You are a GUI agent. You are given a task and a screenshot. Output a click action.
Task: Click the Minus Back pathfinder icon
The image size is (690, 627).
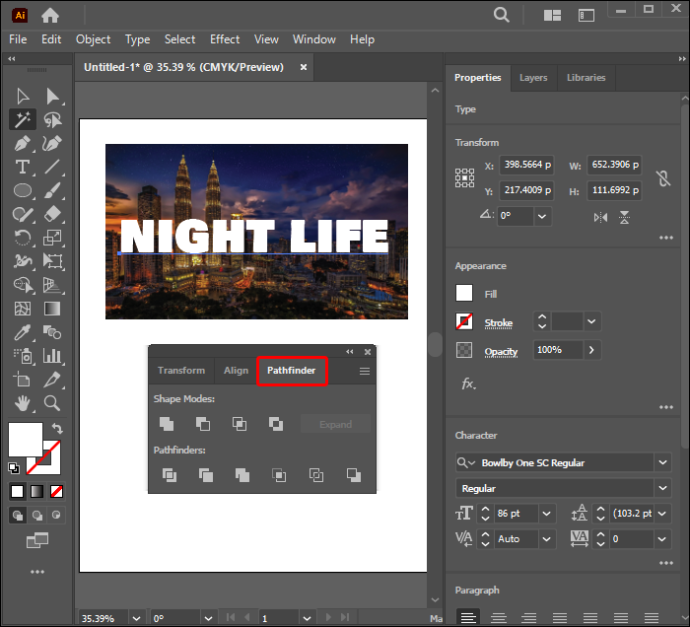[353, 475]
